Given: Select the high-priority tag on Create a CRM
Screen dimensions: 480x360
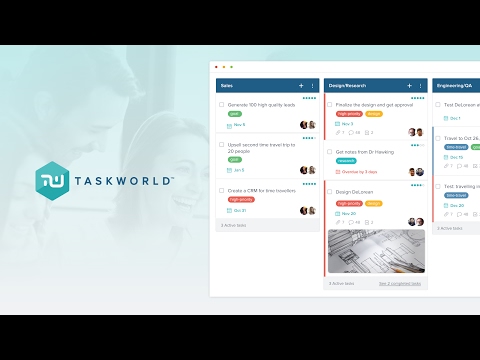Looking at the screenshot, I should click(241, 199).
